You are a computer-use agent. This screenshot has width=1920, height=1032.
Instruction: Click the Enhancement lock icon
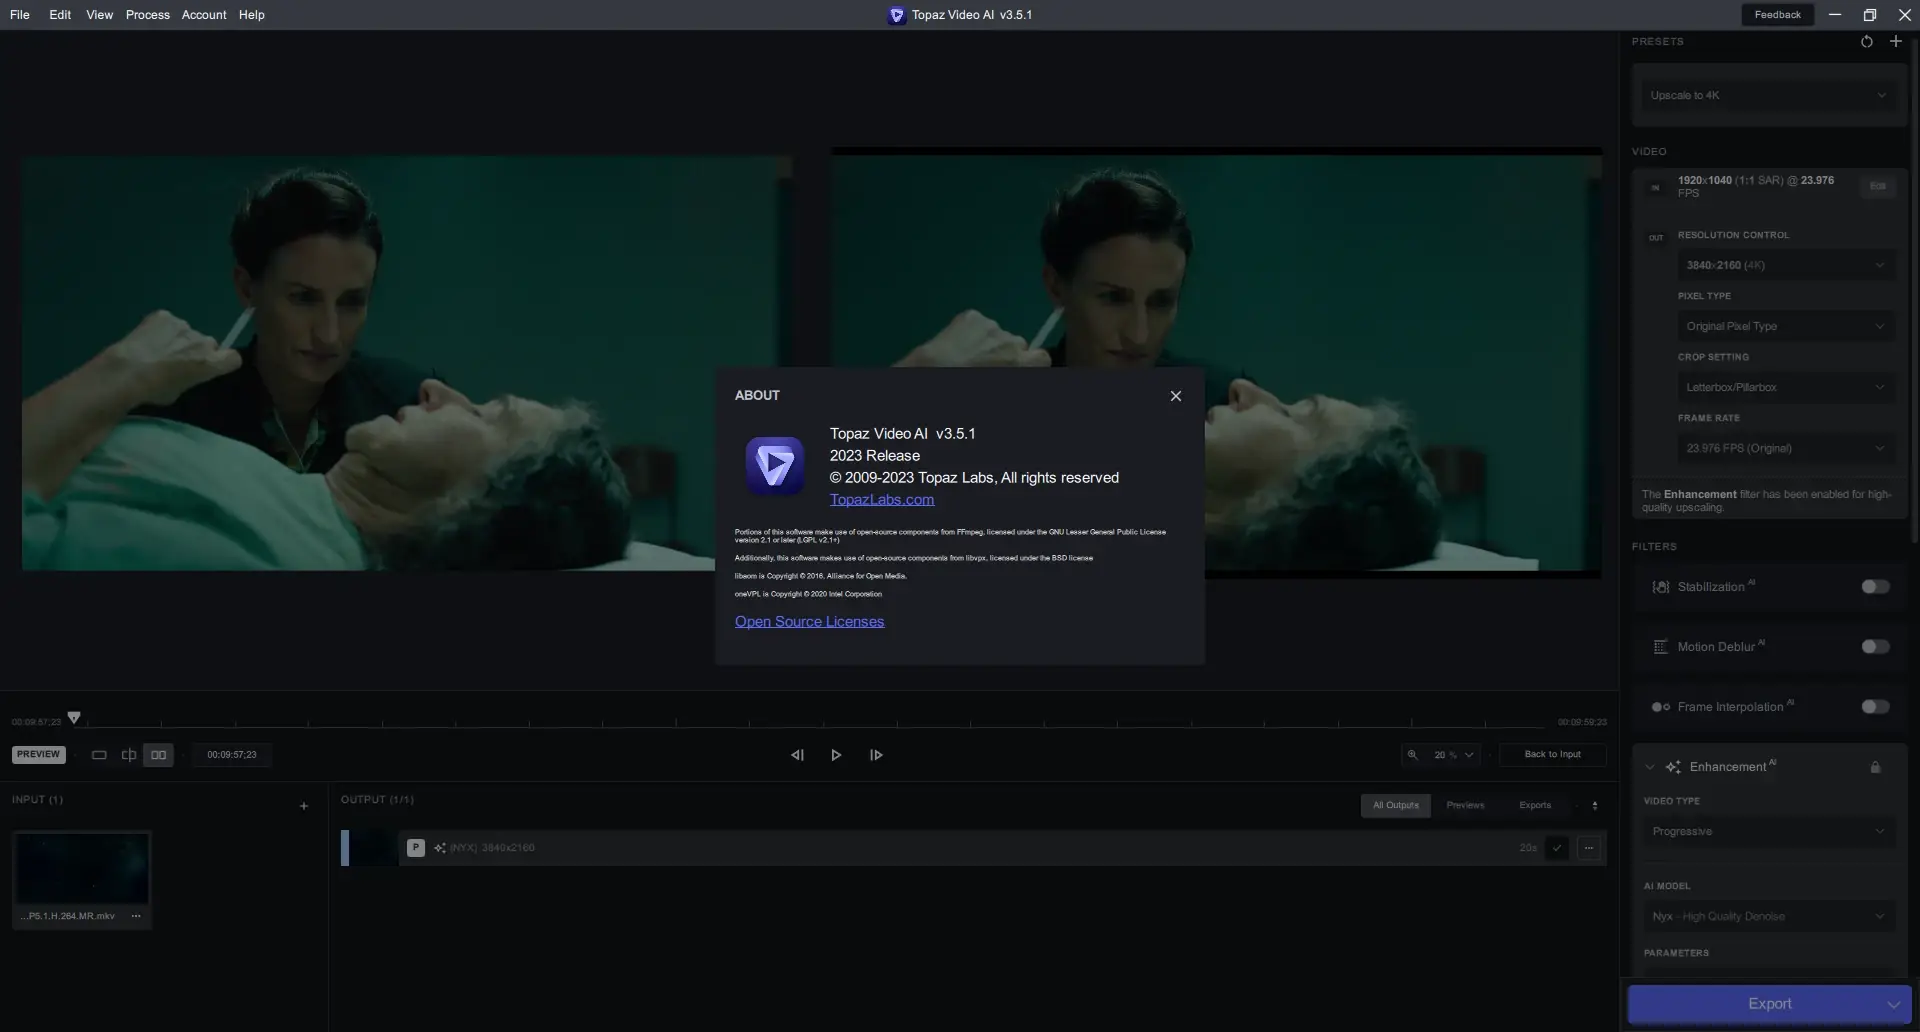1875,768
